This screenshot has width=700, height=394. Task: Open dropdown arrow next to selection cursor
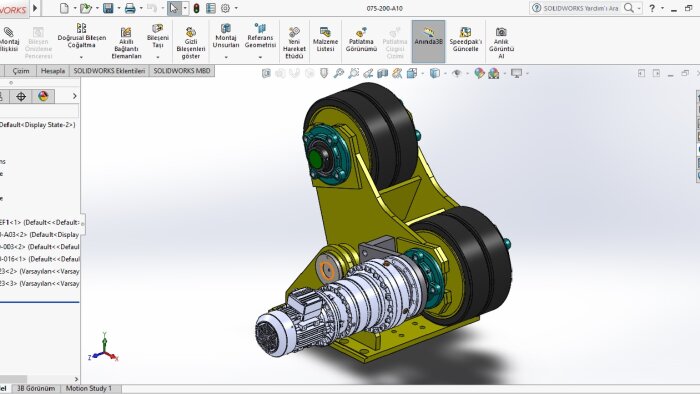(x=185, y=8)
